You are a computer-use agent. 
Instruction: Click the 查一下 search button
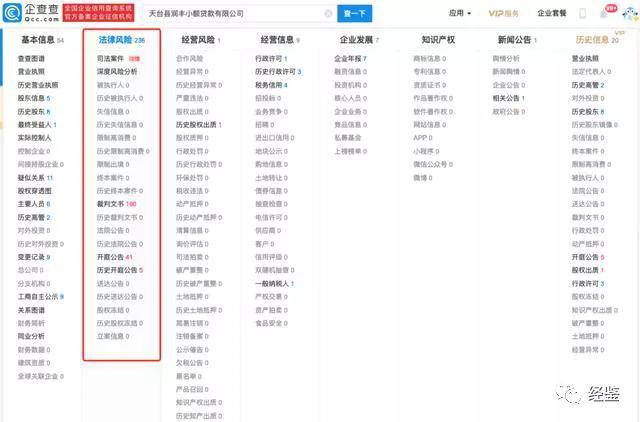[354, 13]
